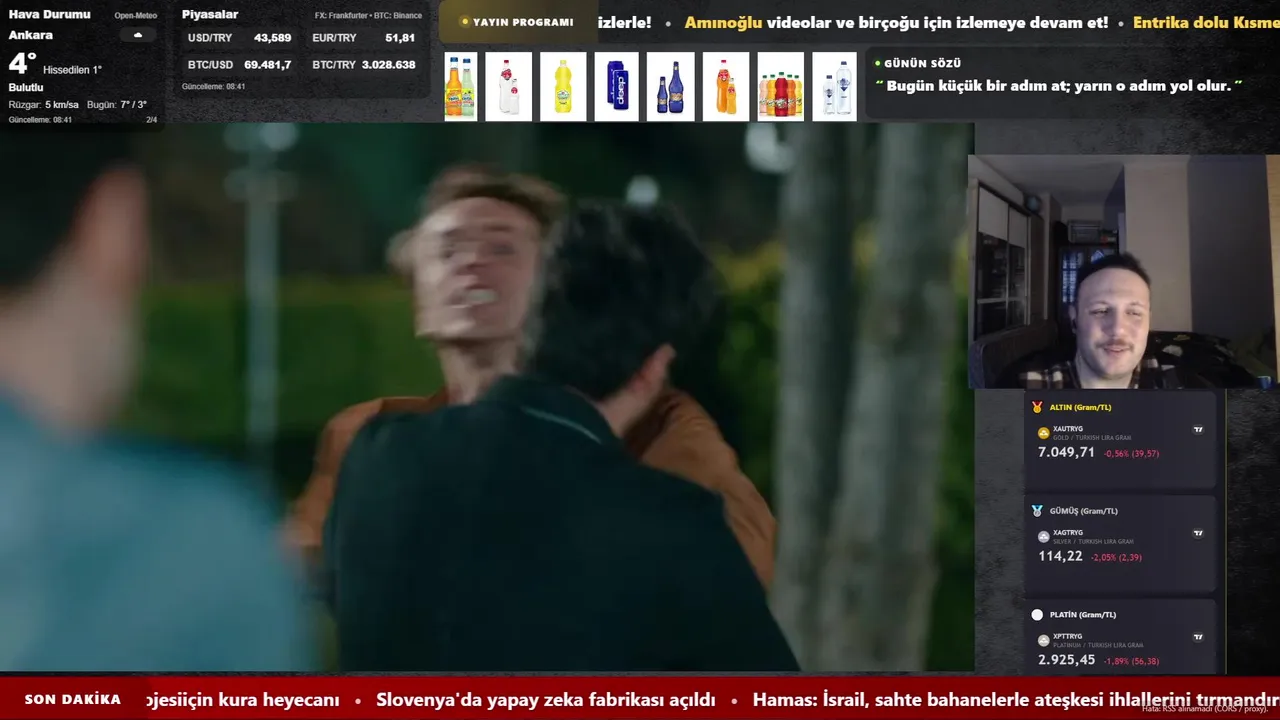1280x720 pixels.
Task: Click the Hava Durumu widget title
Action: coord(49,15)
